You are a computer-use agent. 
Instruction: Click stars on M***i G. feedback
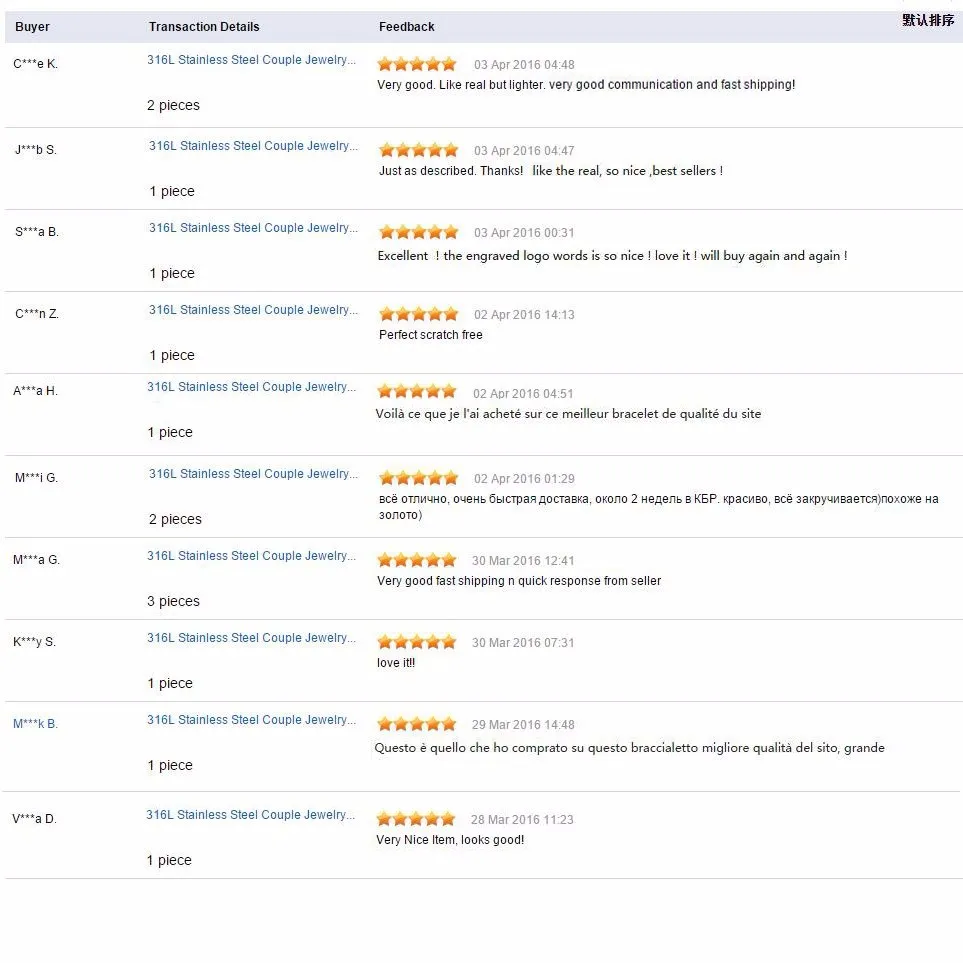tap(418, 478)
